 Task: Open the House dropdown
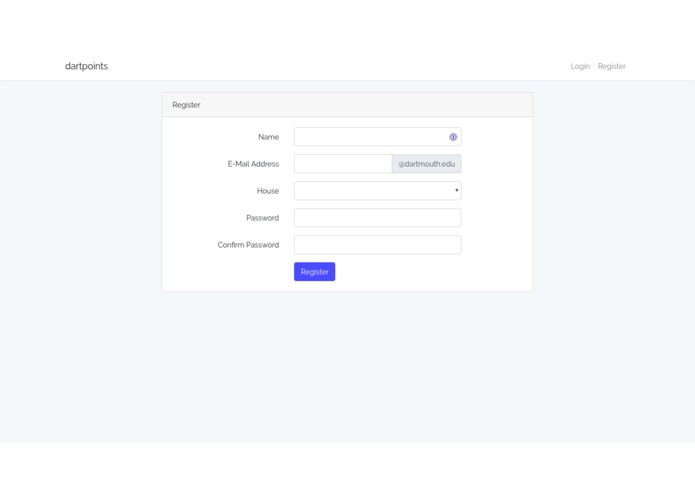pos(378,191)
